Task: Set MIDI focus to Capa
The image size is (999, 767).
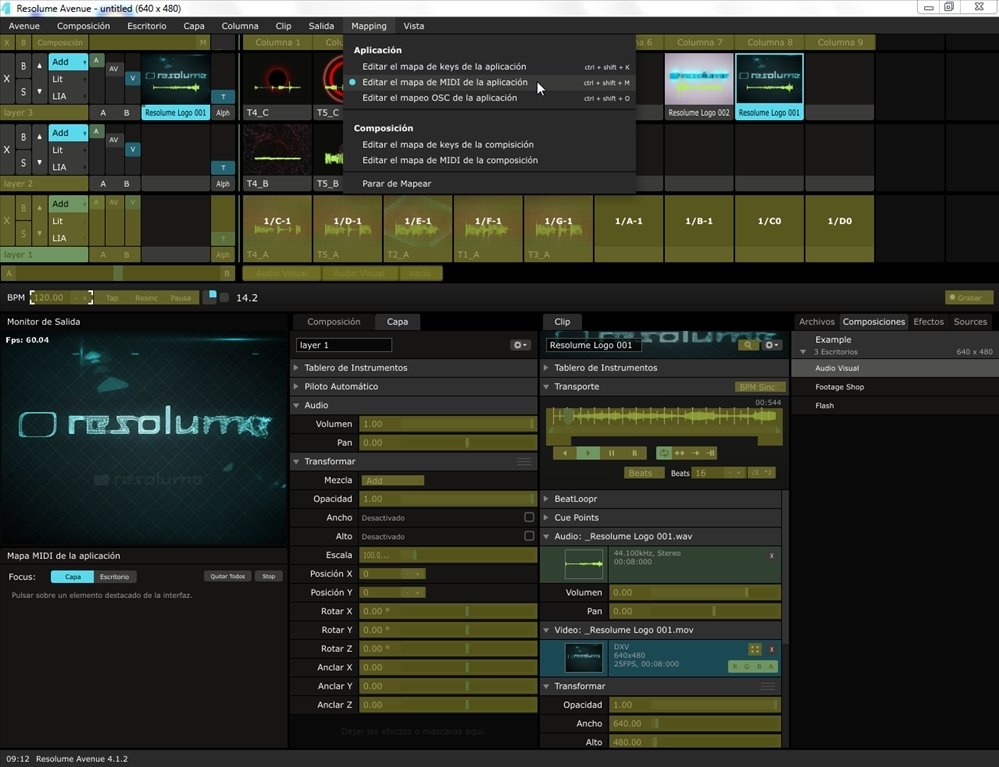Action: (73, 577)
